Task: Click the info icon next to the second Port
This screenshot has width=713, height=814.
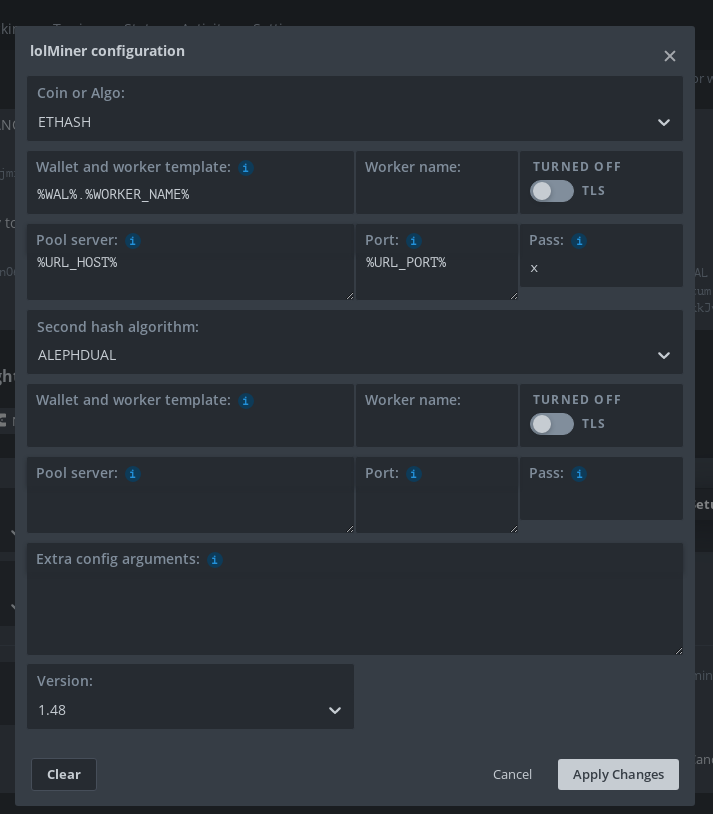Action: (413, 474)
